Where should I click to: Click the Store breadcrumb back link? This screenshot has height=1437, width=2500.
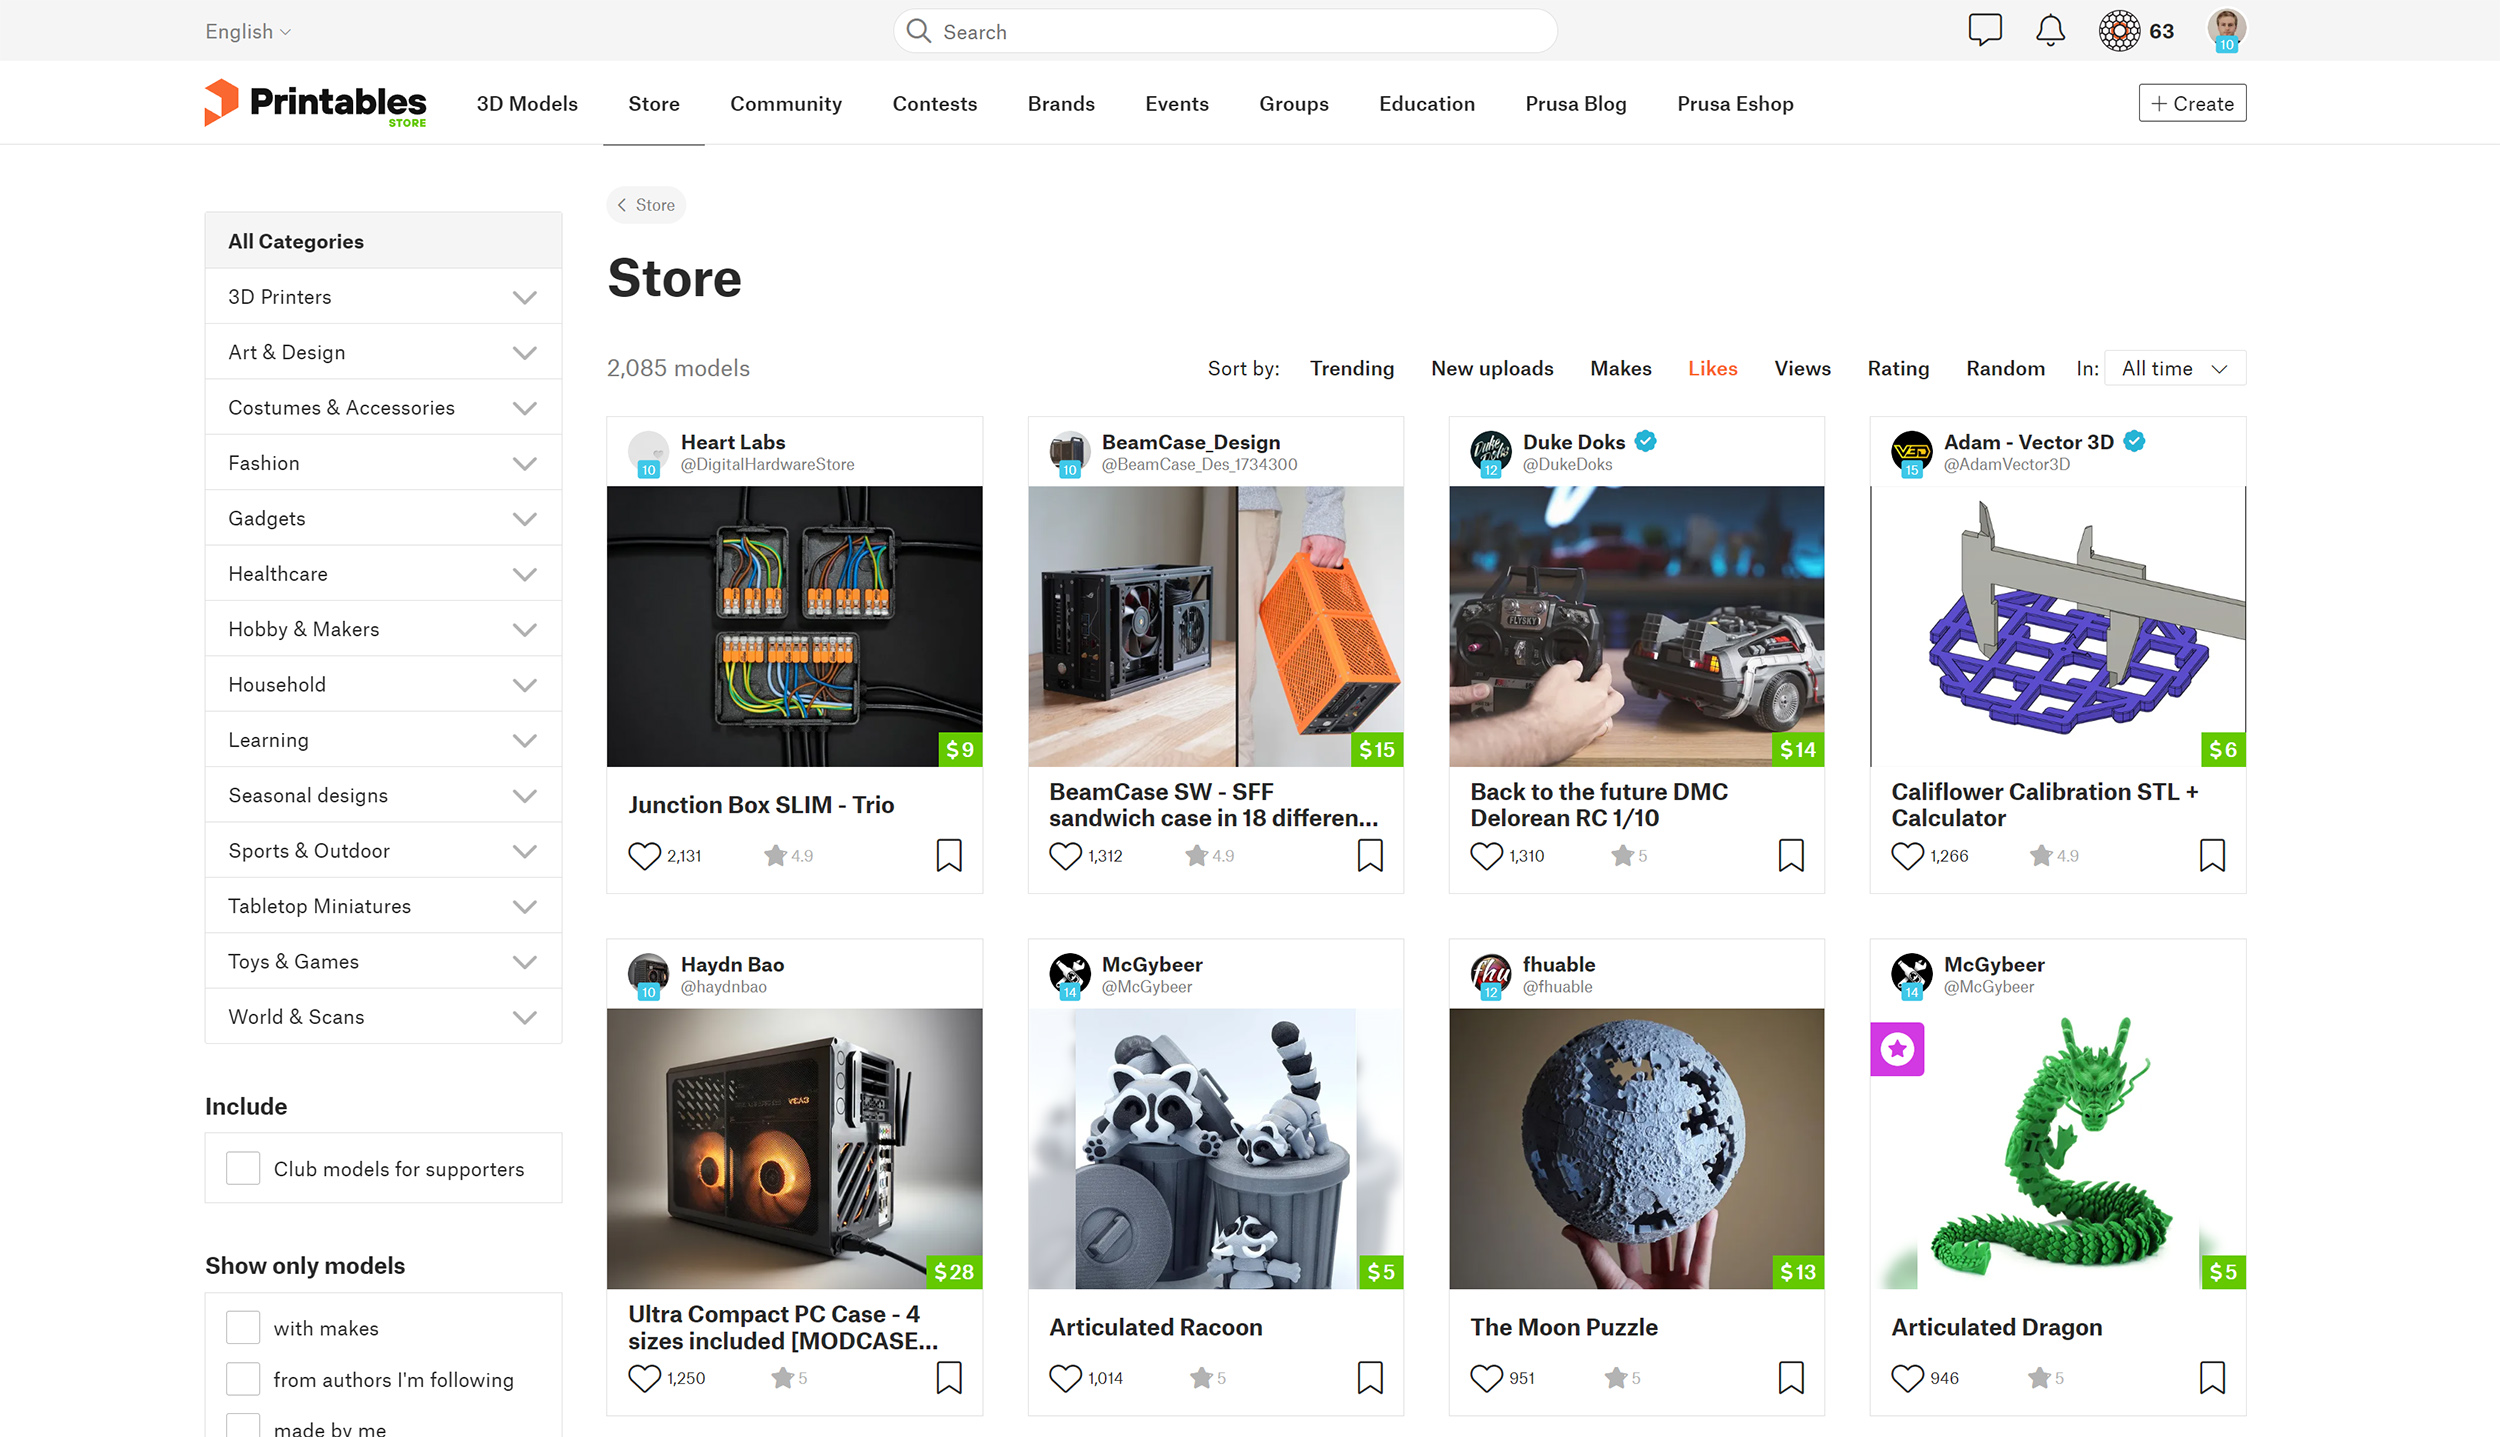(646, 205)
